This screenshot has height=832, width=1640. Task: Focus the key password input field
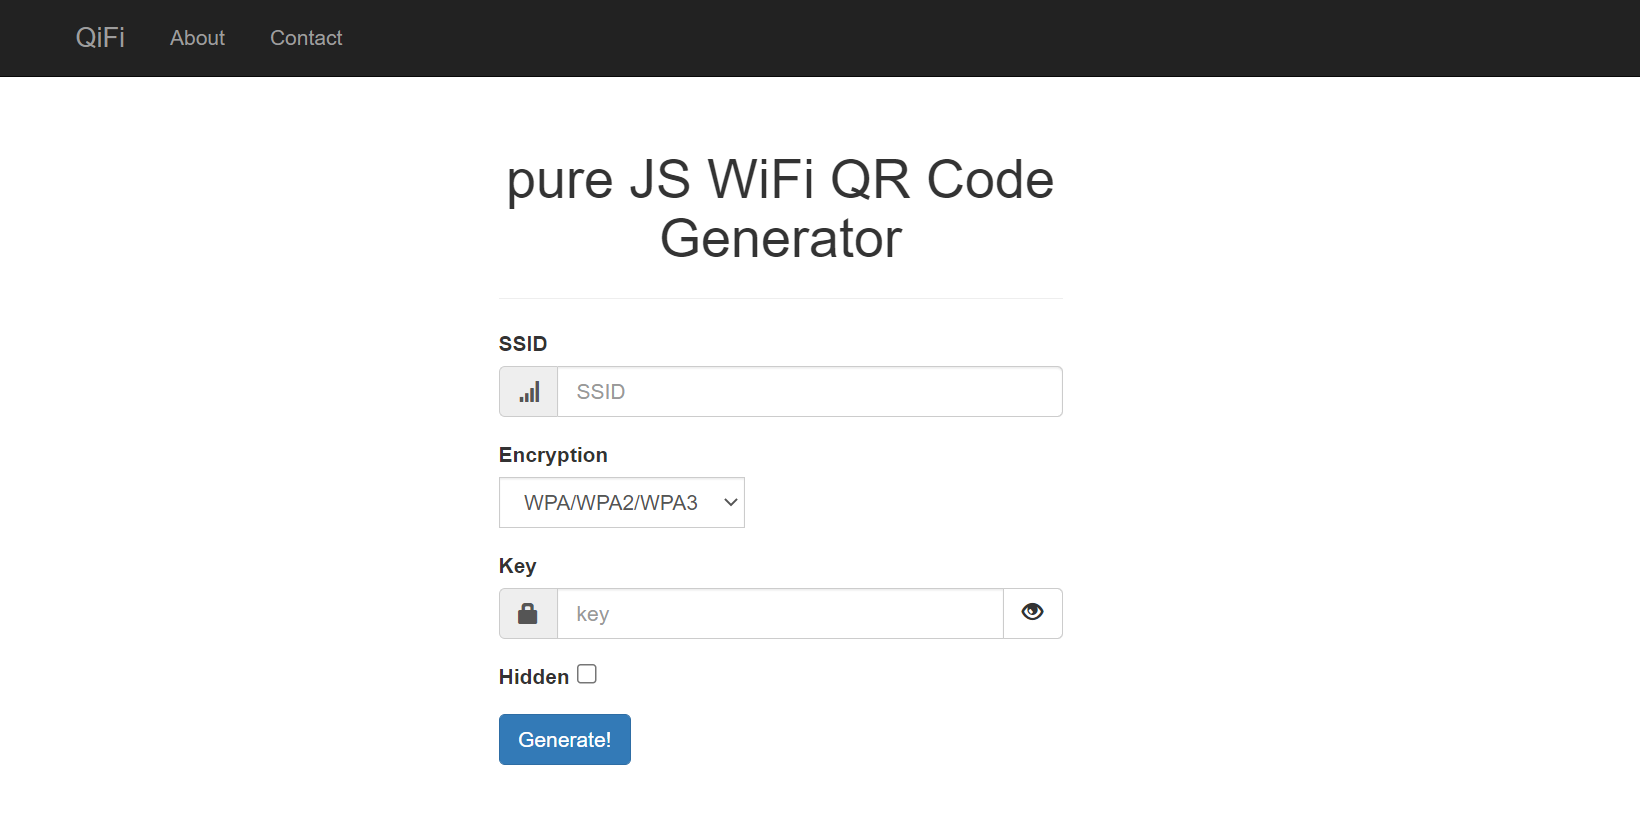click(780, 614)
